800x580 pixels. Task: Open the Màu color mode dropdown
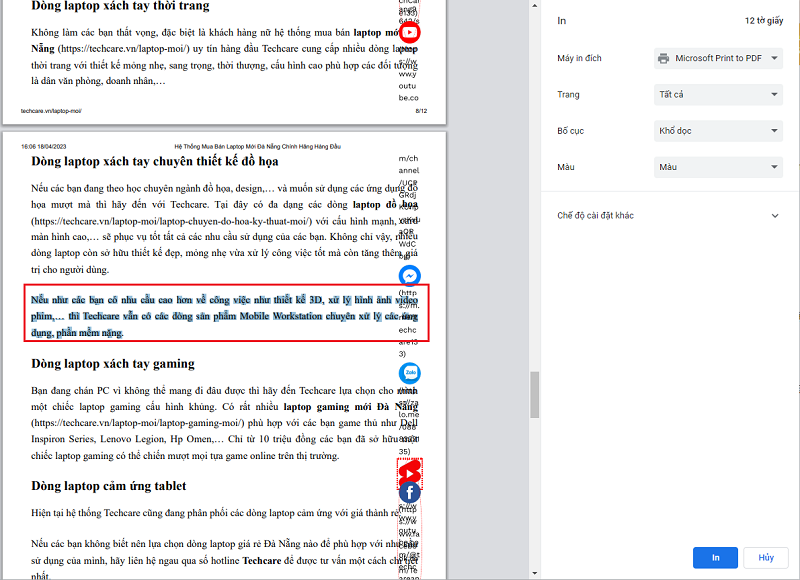click(x=716, y=166)
